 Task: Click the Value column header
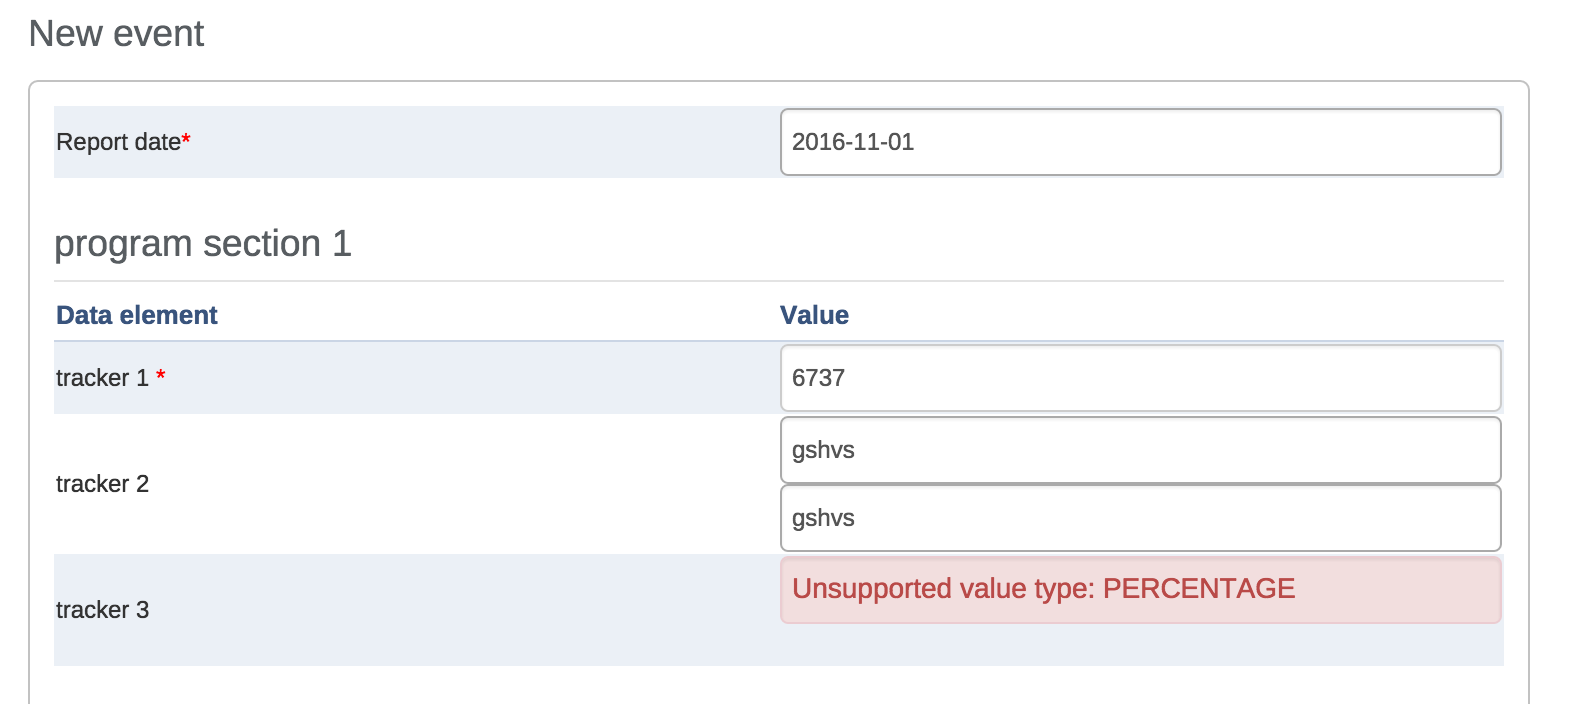(814, 315)
